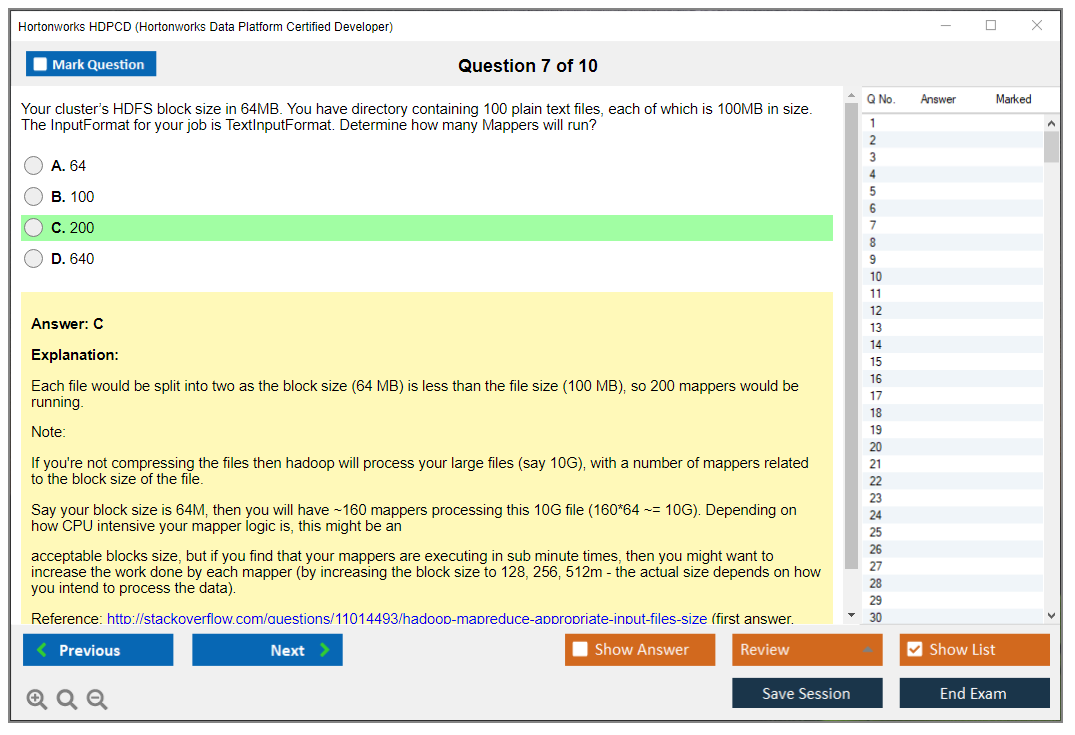The height and width of the screenshot is (735, 1075).
Task: Click the zoom reset magnifier icon
Action: pyautogui.click(x=67, y=700)
